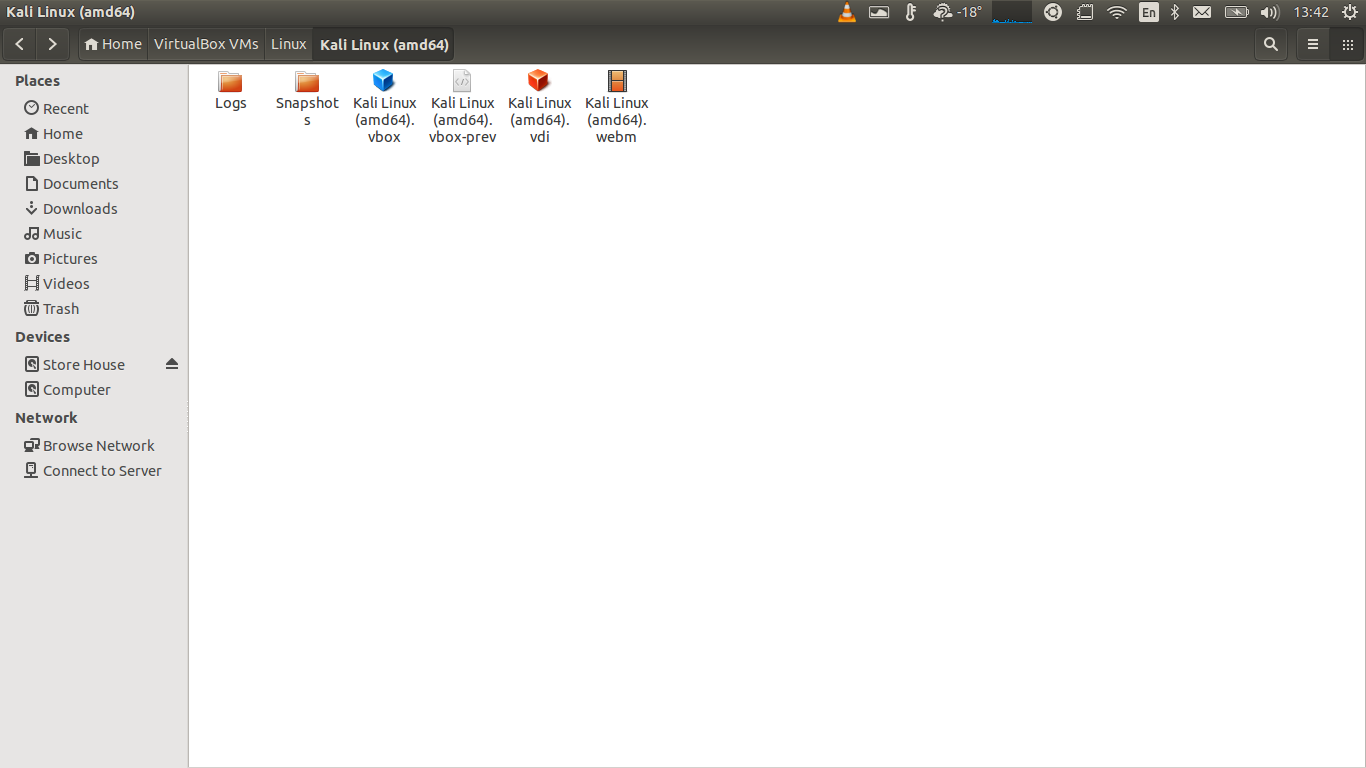
Task: Eject the Store House device
Action: pyautogui.click(x=171, y=364)
